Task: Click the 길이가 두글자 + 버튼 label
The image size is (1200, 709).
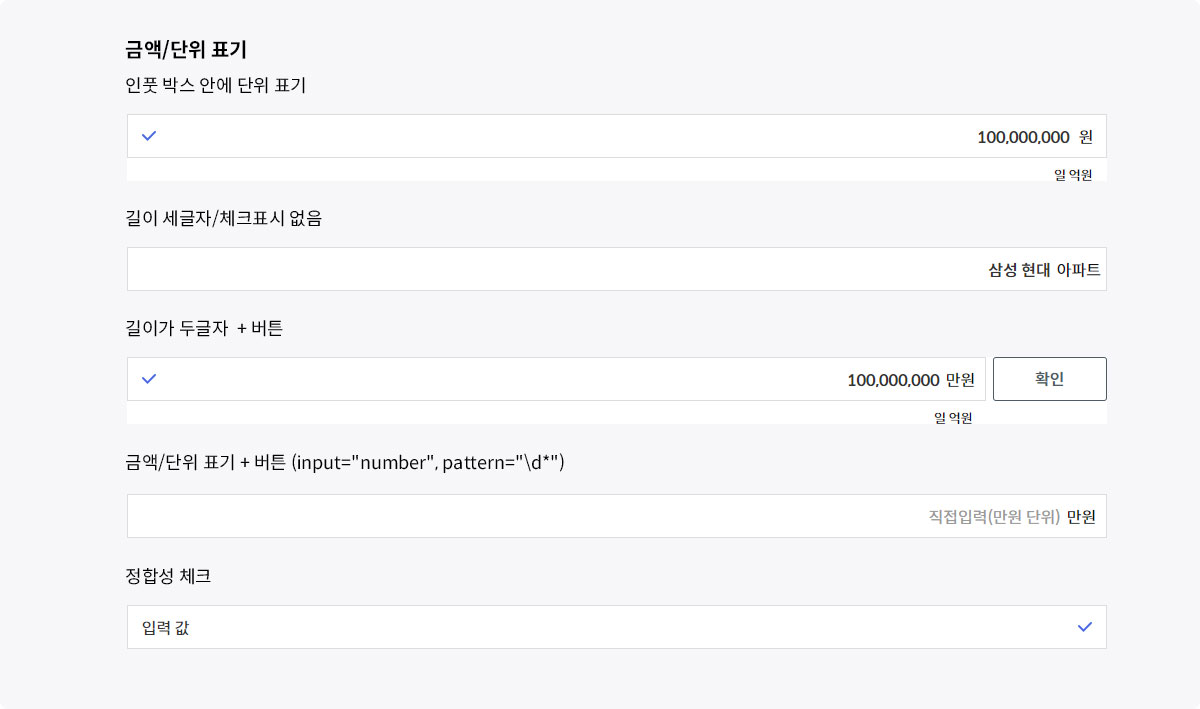Action: click(x=205, y=327)
